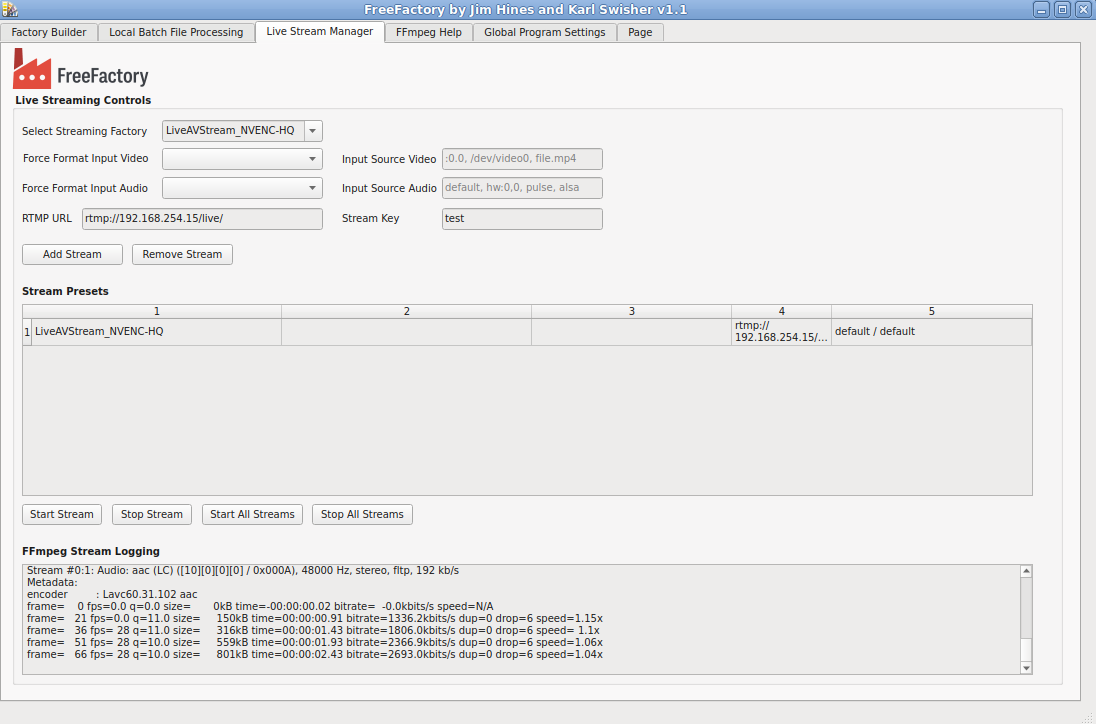Click the Stream #0:1 Audio log line
This screenshot has height=724, width=1096.
click(243, 571)
